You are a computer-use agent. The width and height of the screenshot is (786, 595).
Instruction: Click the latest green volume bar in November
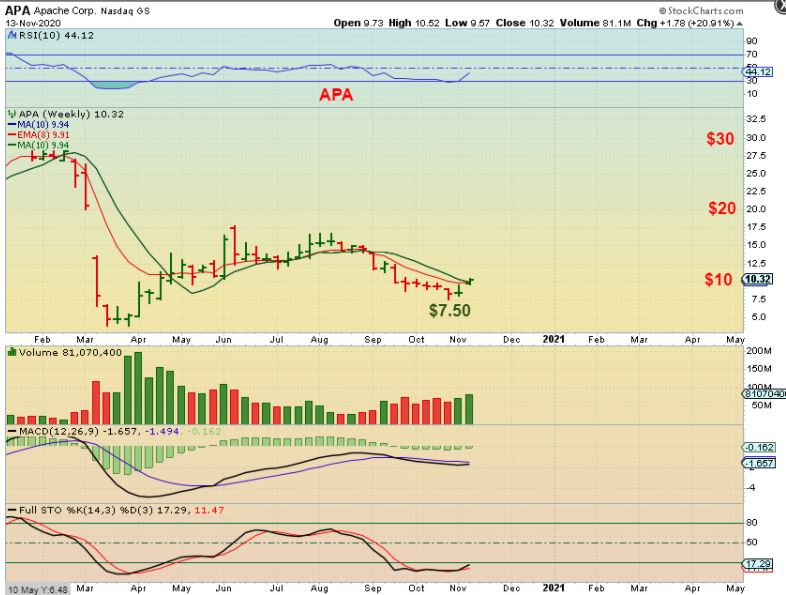(469, 410)
